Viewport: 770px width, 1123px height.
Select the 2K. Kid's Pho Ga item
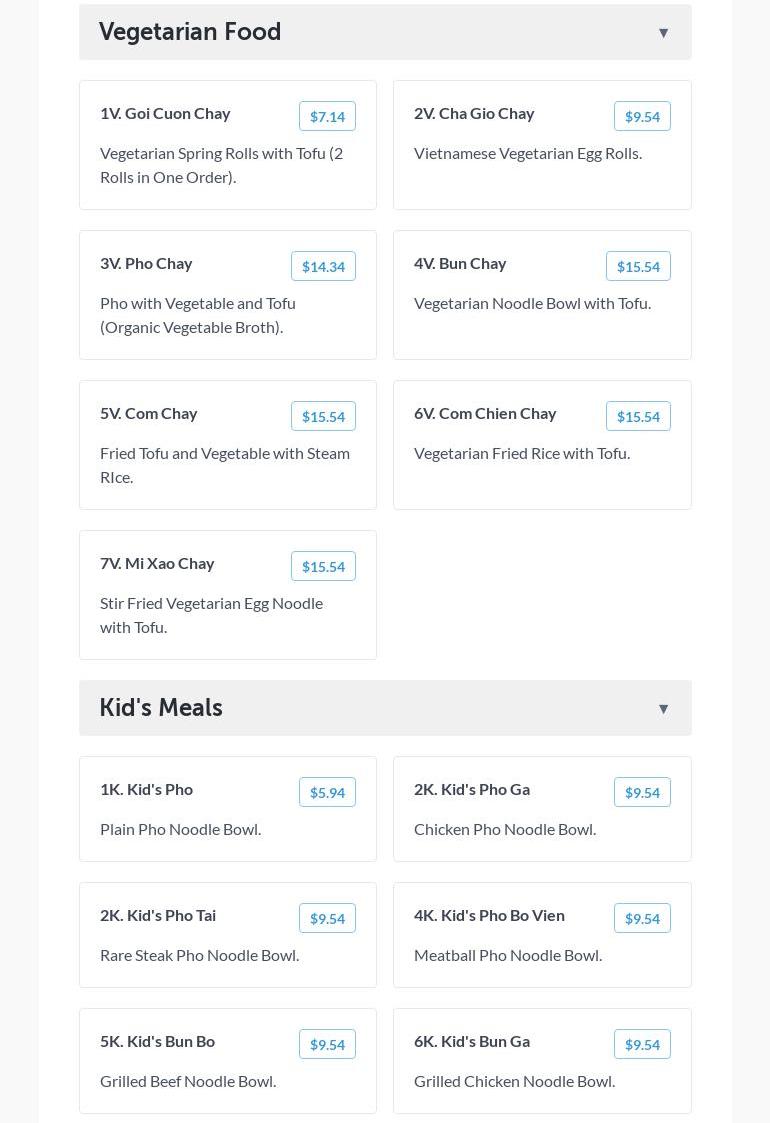click(x=472, y=789)
